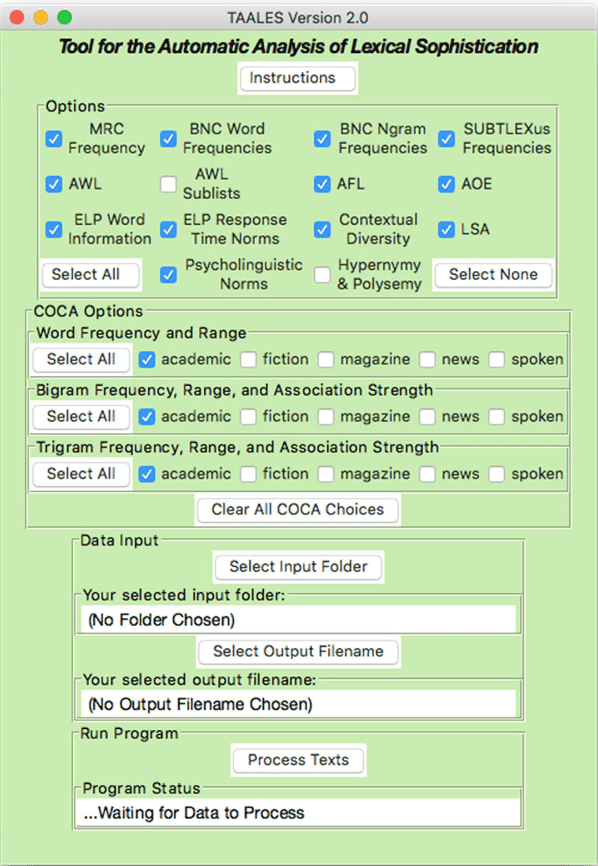
Task: Click Select All in the Options section
Action: coord(90,275)
